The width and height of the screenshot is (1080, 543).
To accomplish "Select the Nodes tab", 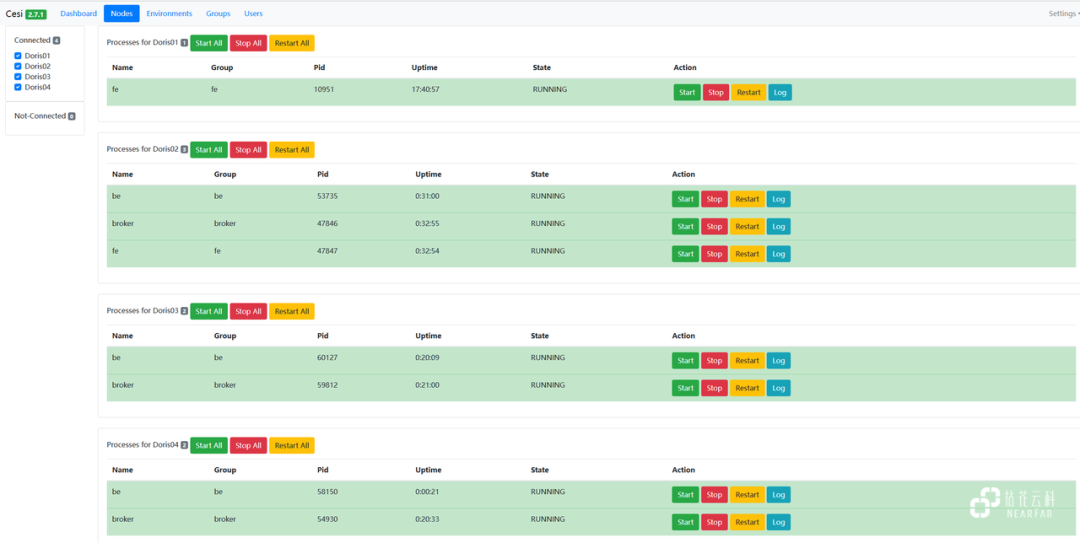I will (122, 14).
